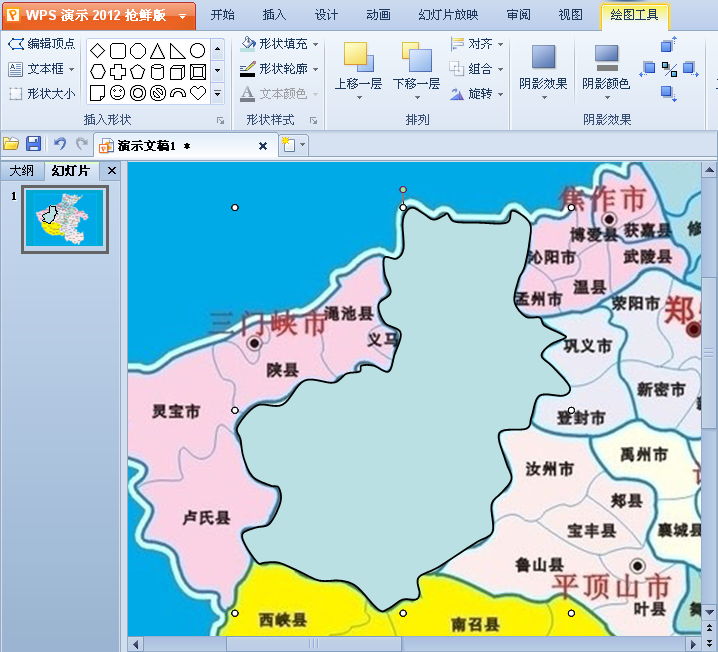Expand the 形状轮廓 outline dropdown
The image size is (718, 652).
tap(315, 69)
